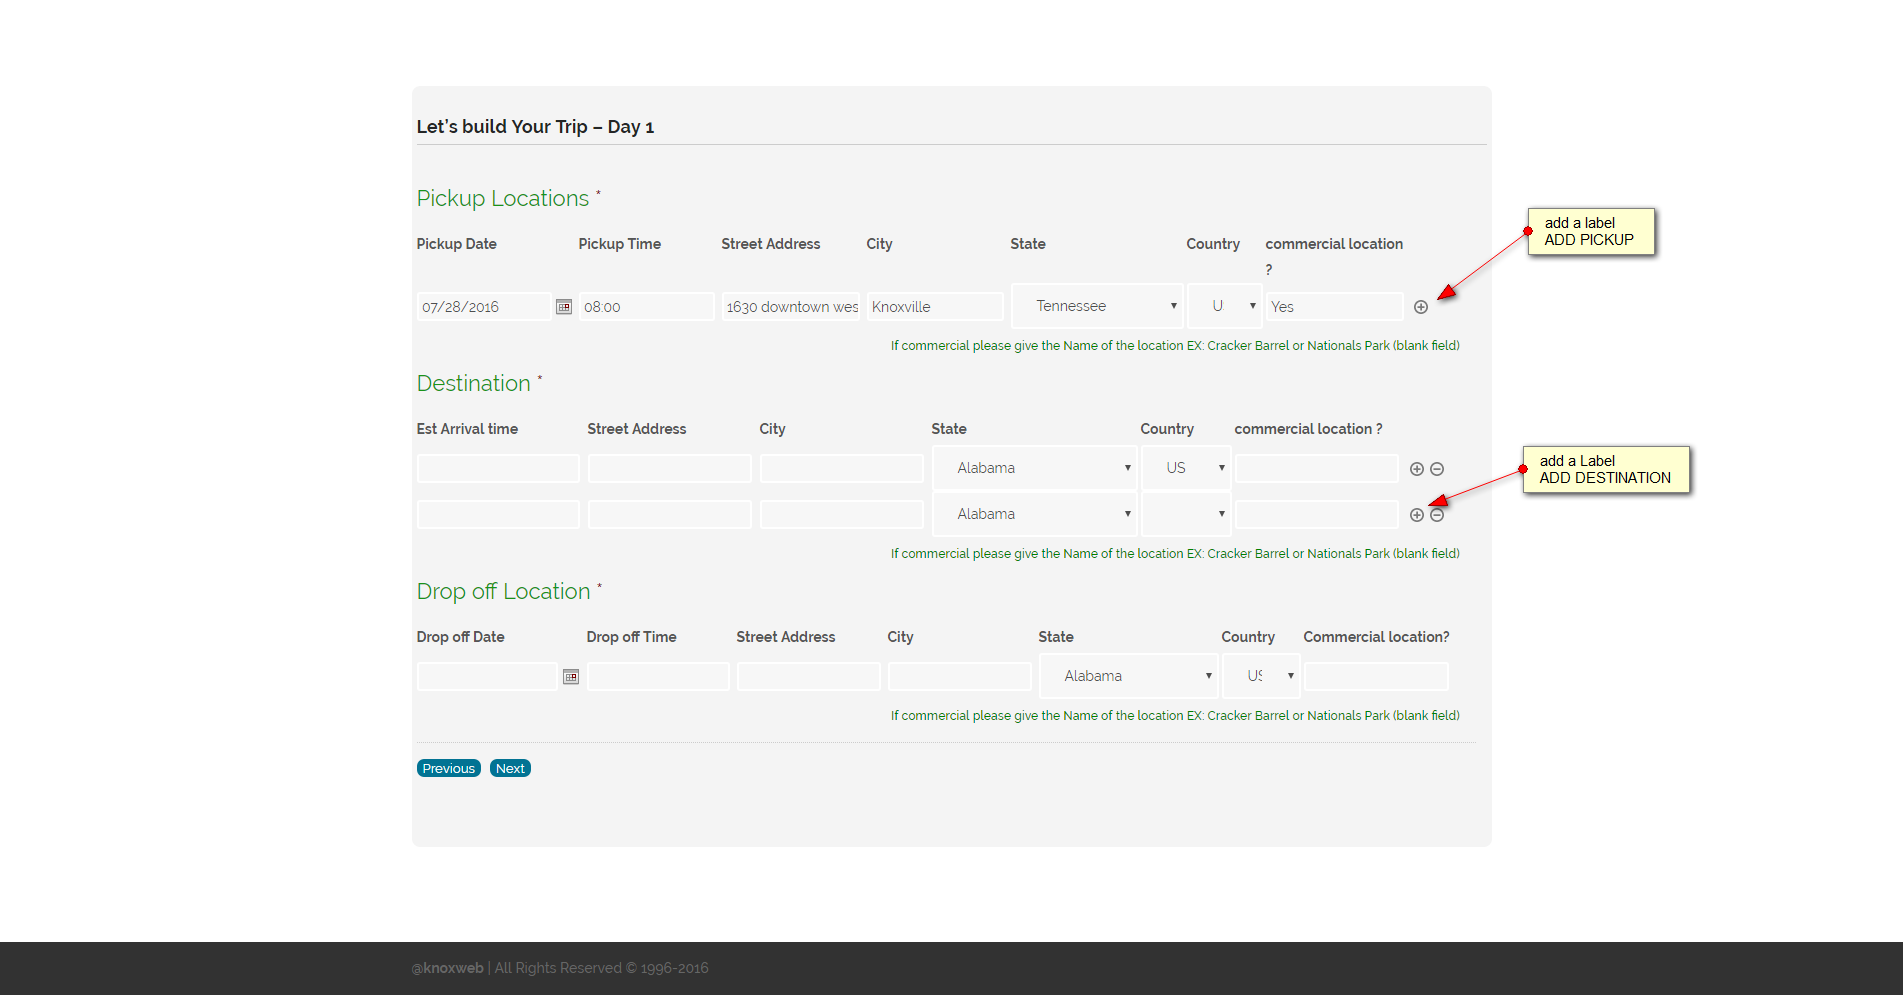Remove the second destination row
This screenshot has width=1903, height=995.
(x=1437, y=515)
